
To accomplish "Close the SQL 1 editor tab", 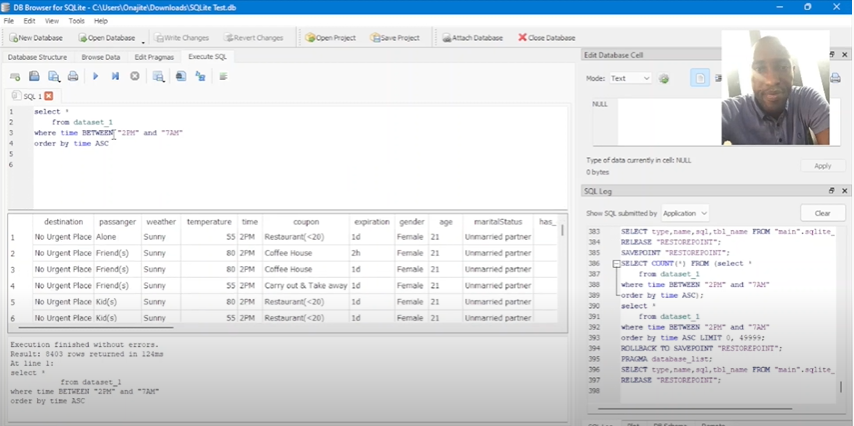I will [x=48, y=96].
